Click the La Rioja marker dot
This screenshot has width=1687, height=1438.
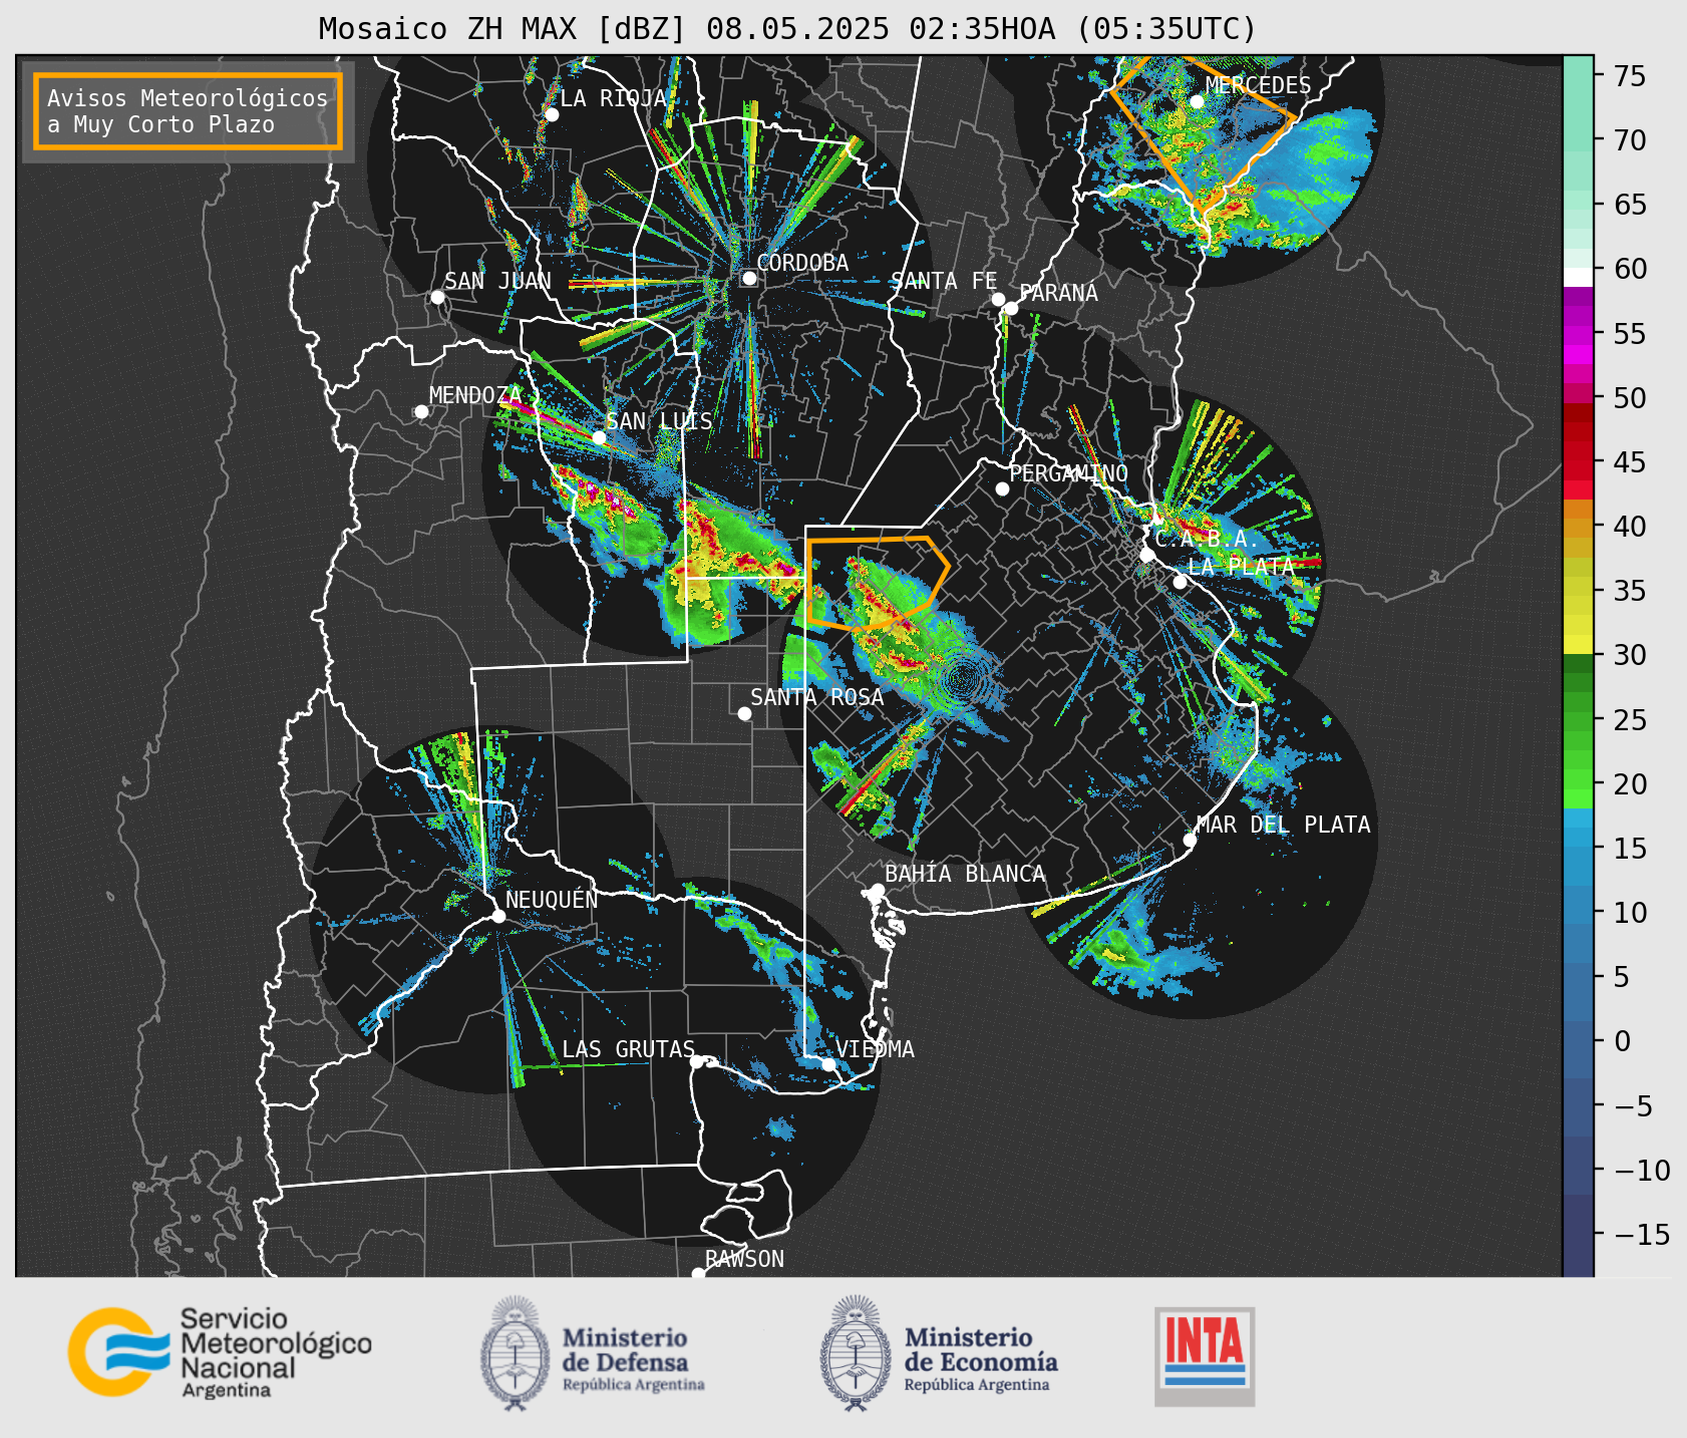coord(551,115)
